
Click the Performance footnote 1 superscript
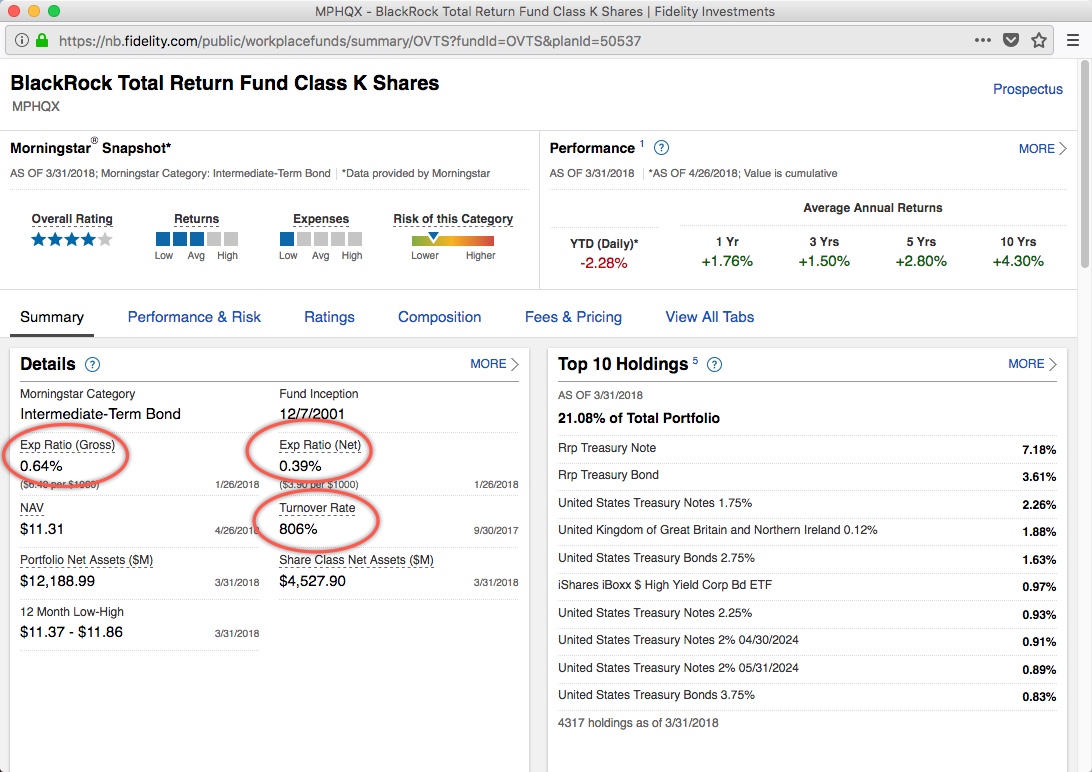pyautogui.click(x=641, y=143)
